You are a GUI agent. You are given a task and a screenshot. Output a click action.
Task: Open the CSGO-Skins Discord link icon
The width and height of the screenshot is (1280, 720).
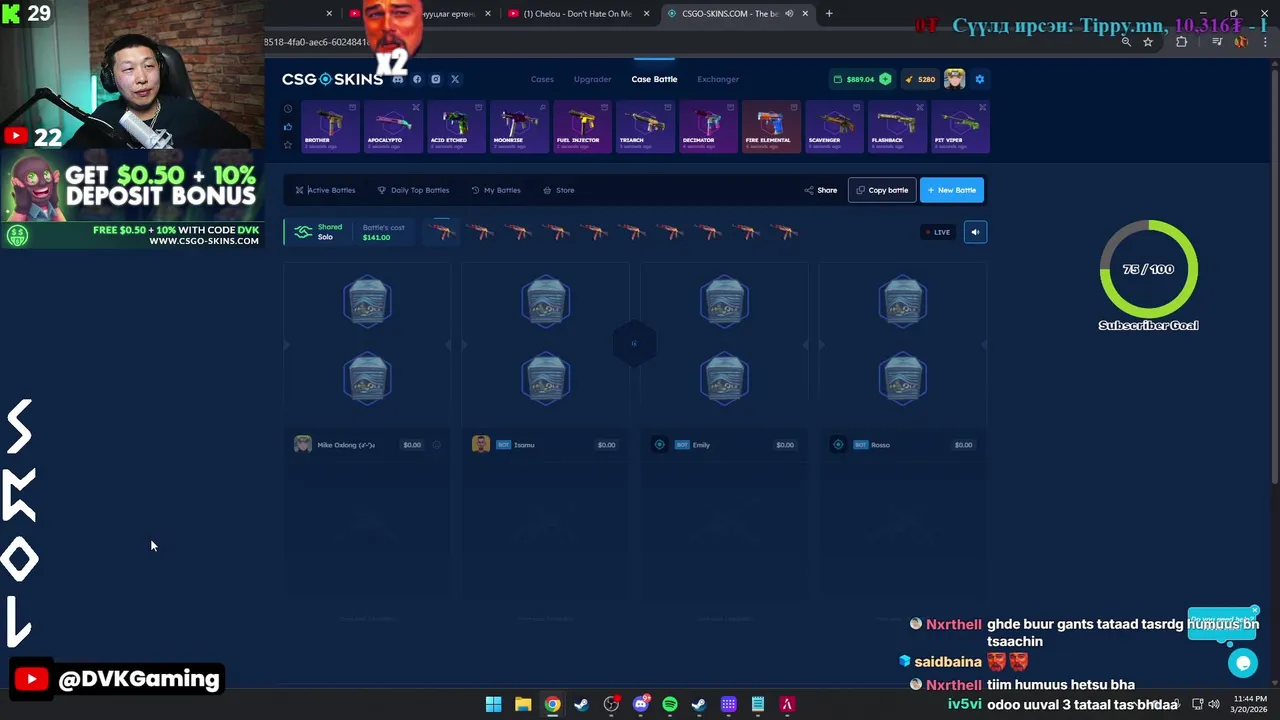398,79
